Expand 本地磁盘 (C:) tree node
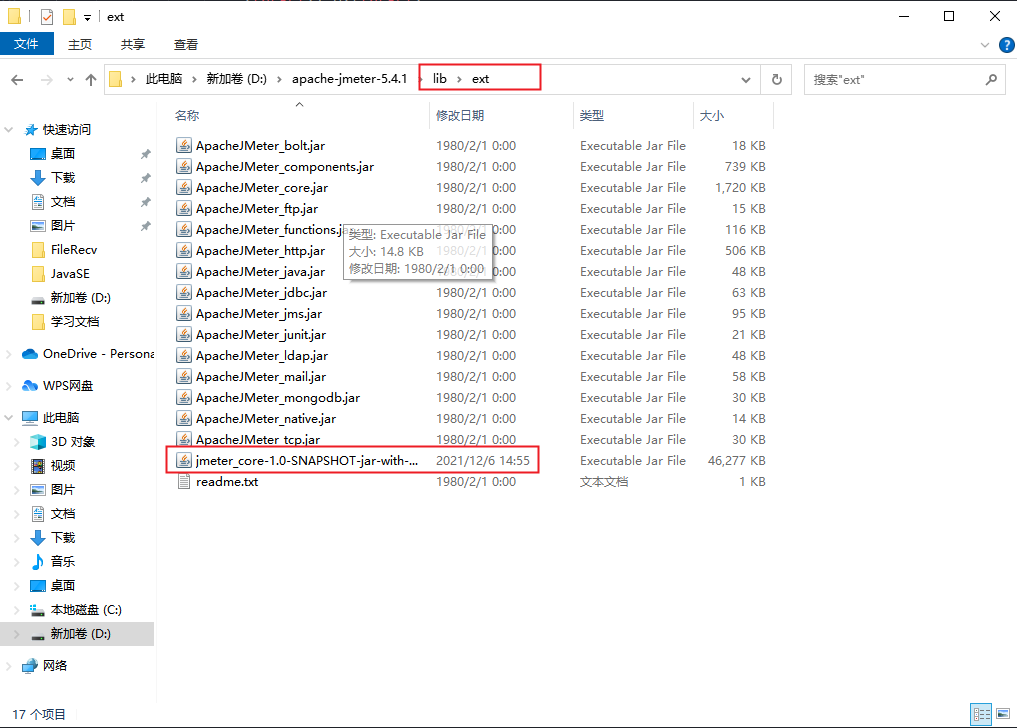The width and height of the screenshot is (1017, 728). 17,610
